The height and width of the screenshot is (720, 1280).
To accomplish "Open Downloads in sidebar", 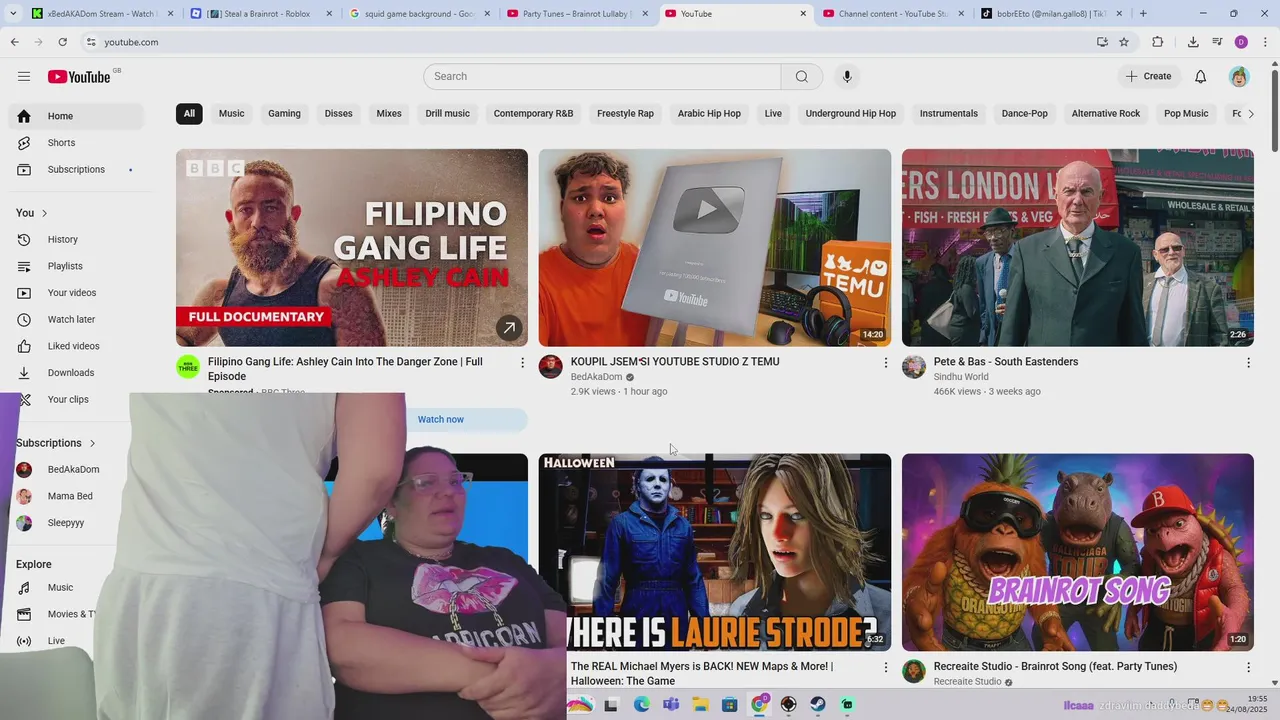I will pyautogui.click(x=76, y=373).
